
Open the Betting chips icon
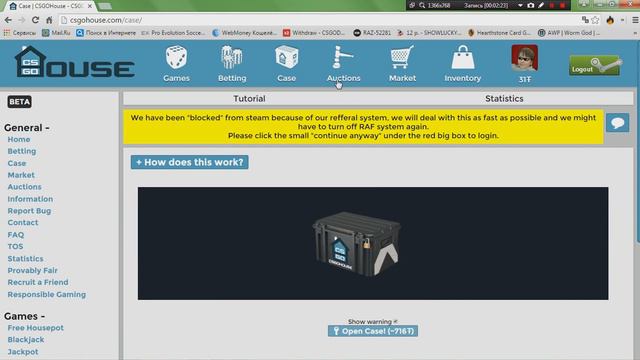[x=231, y=57]
